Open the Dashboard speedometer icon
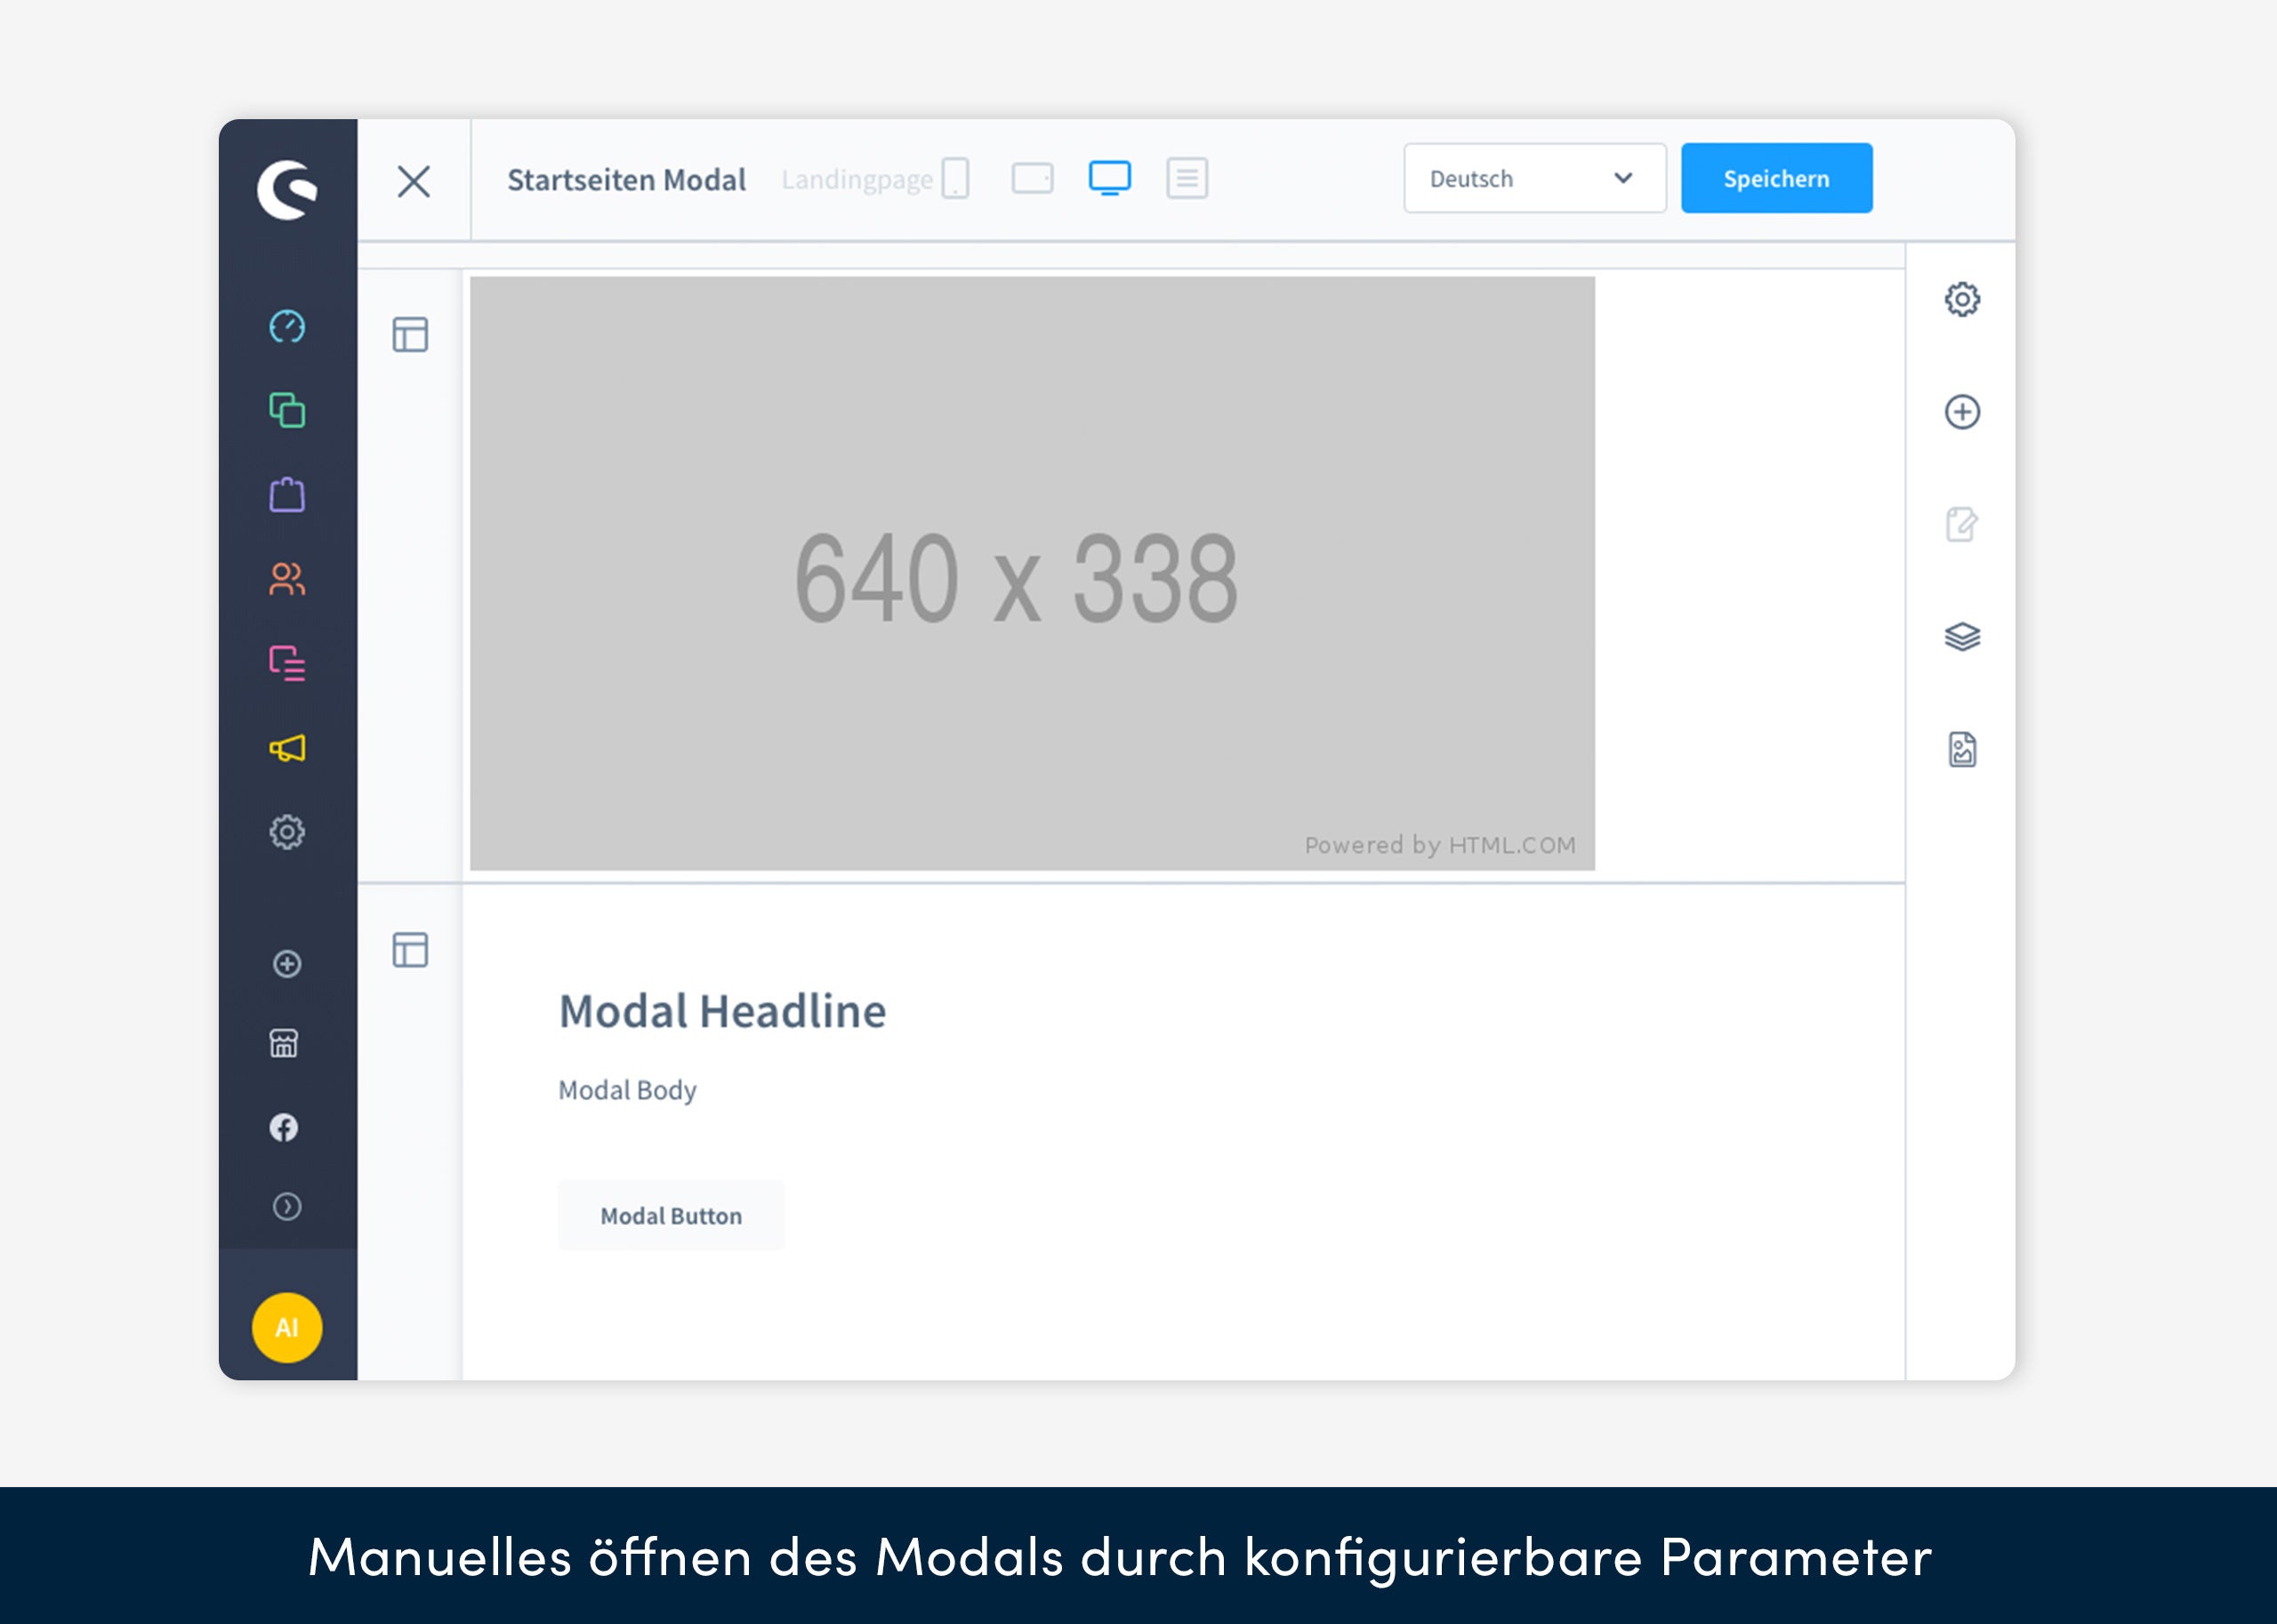The height and width of the screenshot is (1624, 2277). point(287,327)
